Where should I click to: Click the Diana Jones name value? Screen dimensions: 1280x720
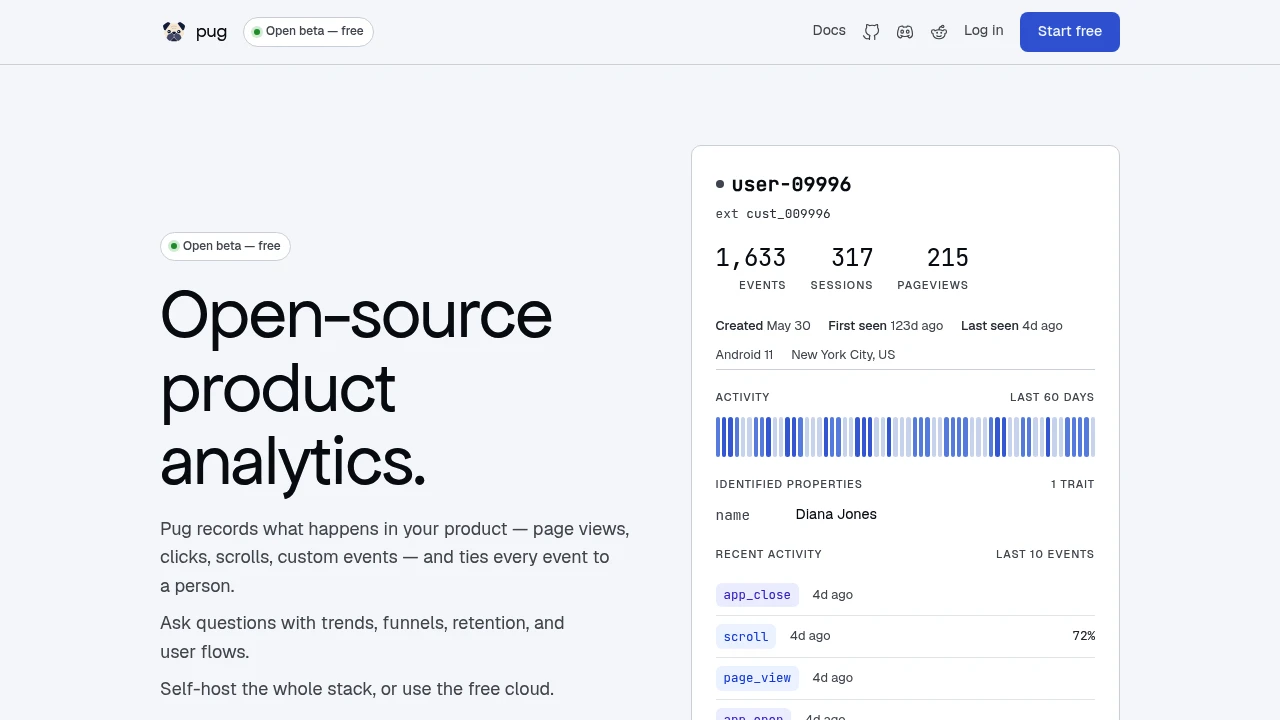836,514
